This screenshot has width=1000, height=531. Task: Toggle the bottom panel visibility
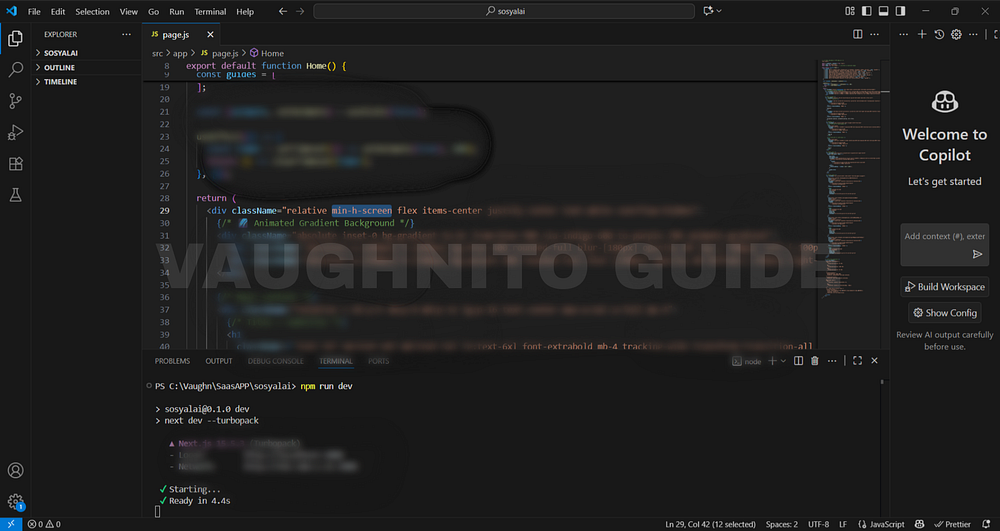click(883, 11)
